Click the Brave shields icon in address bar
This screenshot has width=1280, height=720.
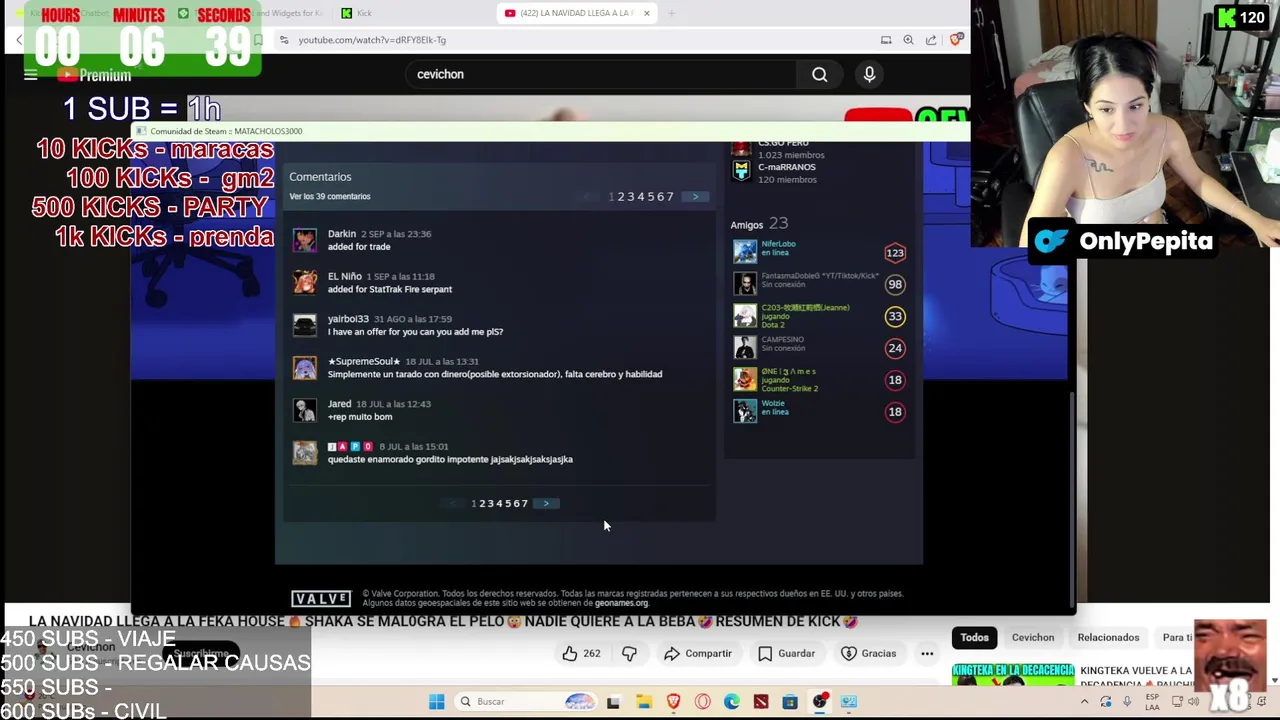pos(956,40)
